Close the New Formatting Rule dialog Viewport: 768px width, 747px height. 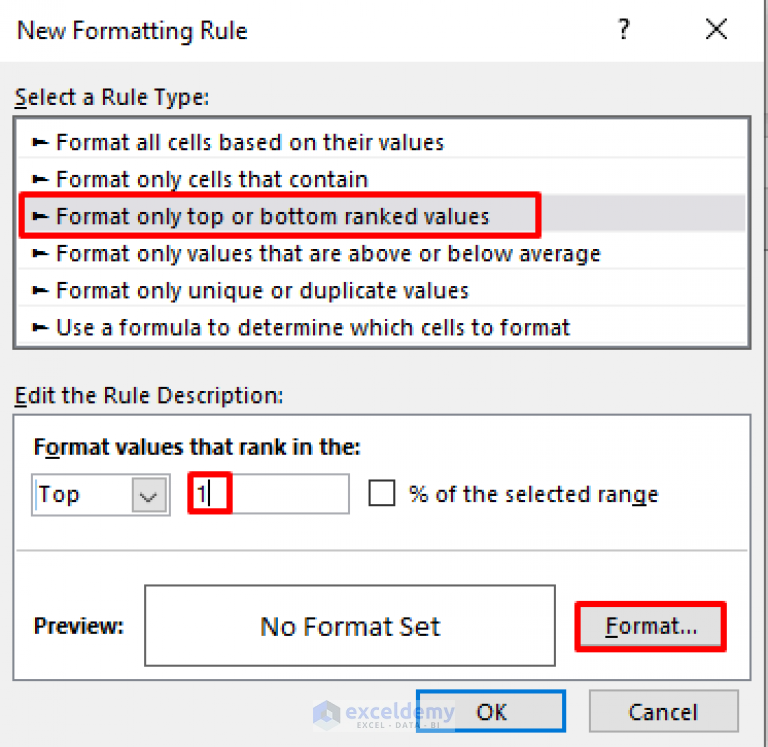click(716, 29)
